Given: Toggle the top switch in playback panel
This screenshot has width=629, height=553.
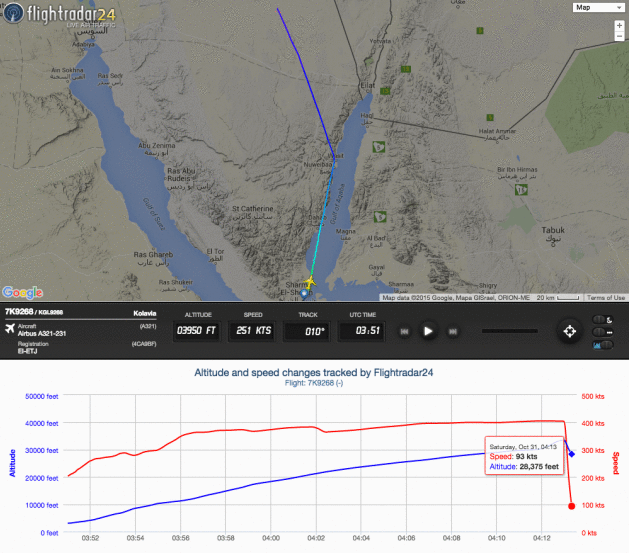Looking at the screenshot, I should point(602,317).
